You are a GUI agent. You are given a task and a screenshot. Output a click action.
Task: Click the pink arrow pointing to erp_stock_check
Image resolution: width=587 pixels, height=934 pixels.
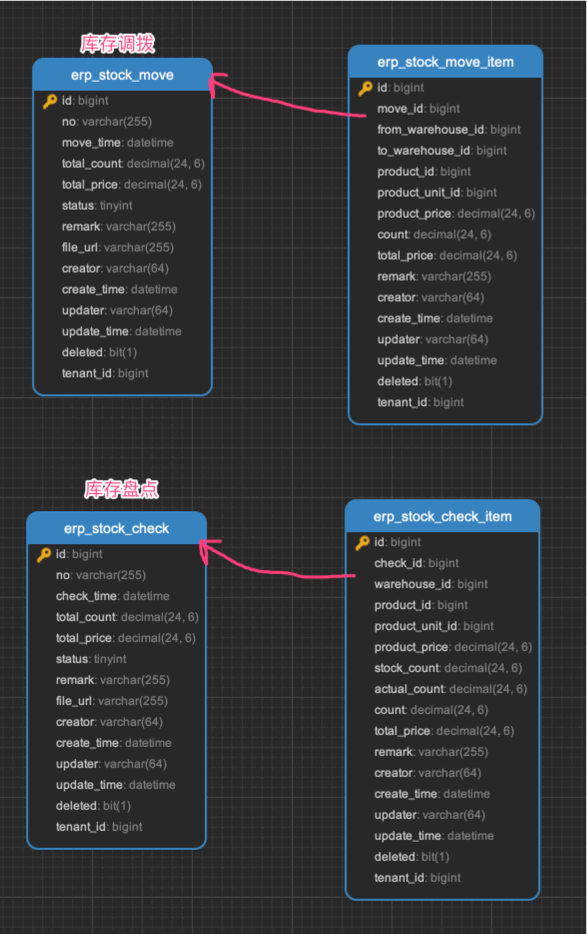[x=277, y=563]
